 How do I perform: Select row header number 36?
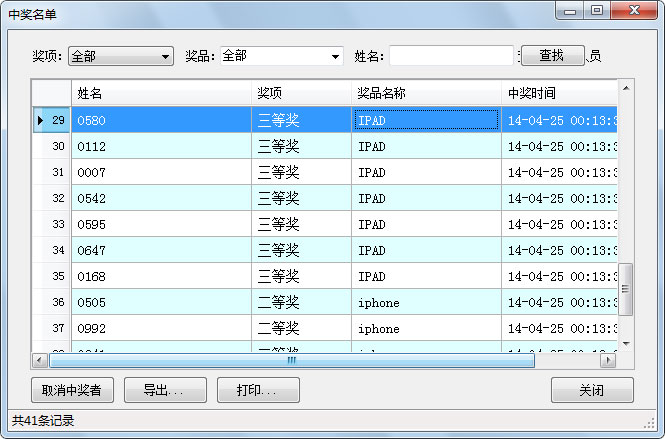52,302
